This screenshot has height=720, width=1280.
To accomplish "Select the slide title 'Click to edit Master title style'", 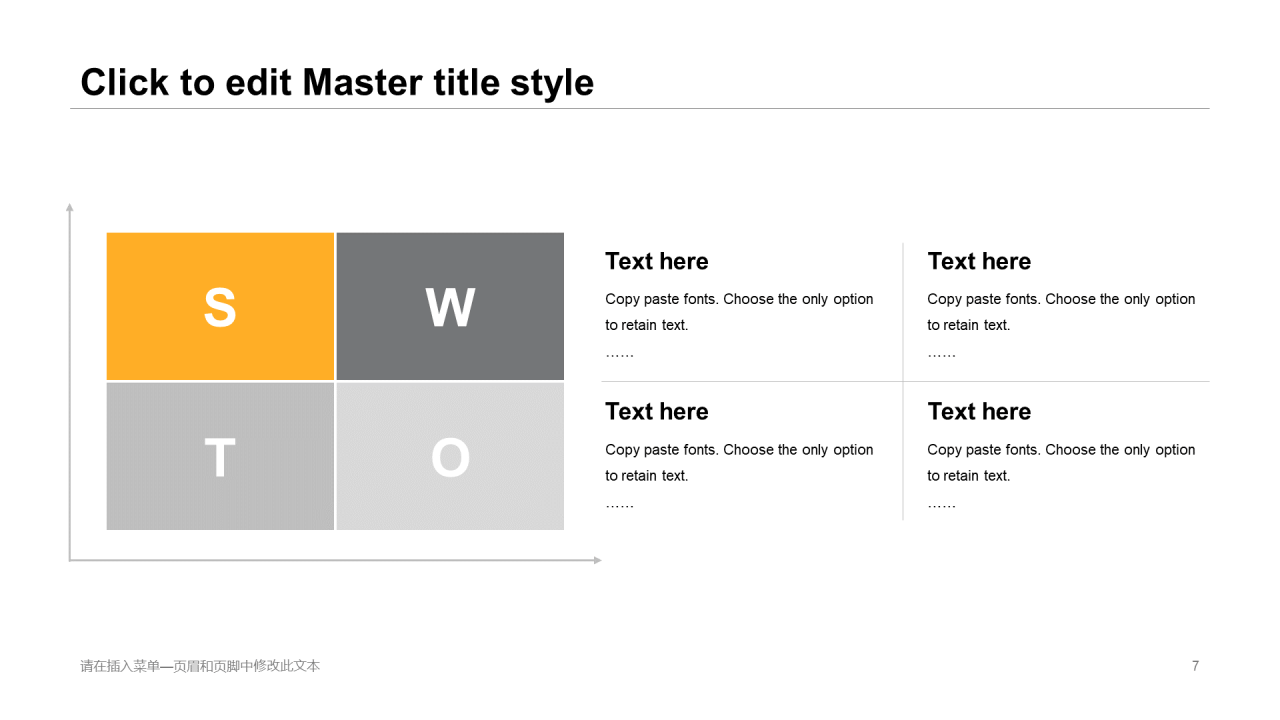I will (337, 82).
